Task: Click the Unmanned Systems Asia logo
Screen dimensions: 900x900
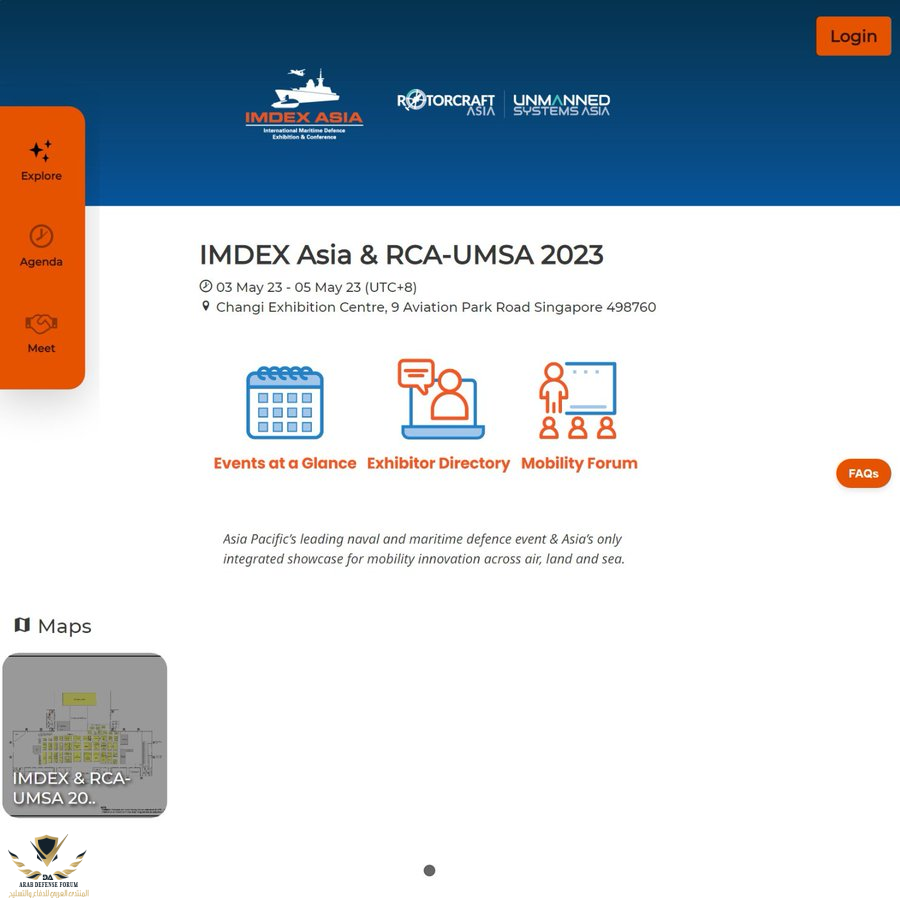Action: click(x=561, y=104)
